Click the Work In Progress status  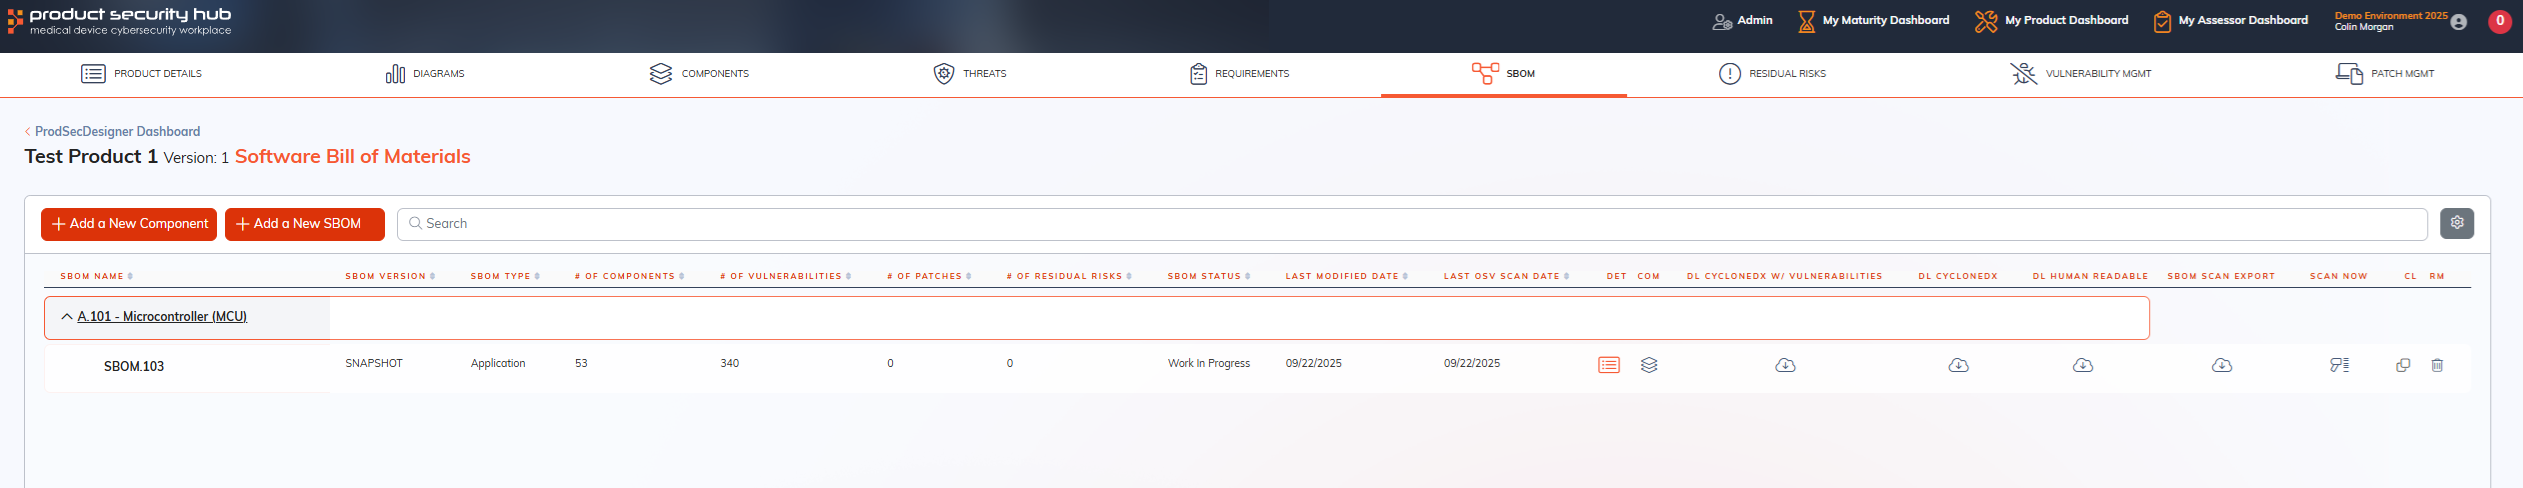point(1209,364)
